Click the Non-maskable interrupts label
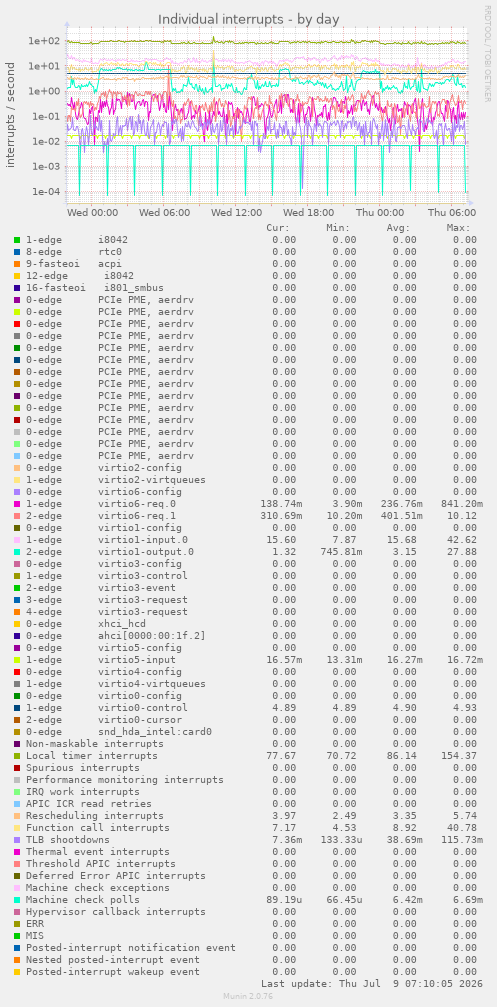 coord(94,744)
